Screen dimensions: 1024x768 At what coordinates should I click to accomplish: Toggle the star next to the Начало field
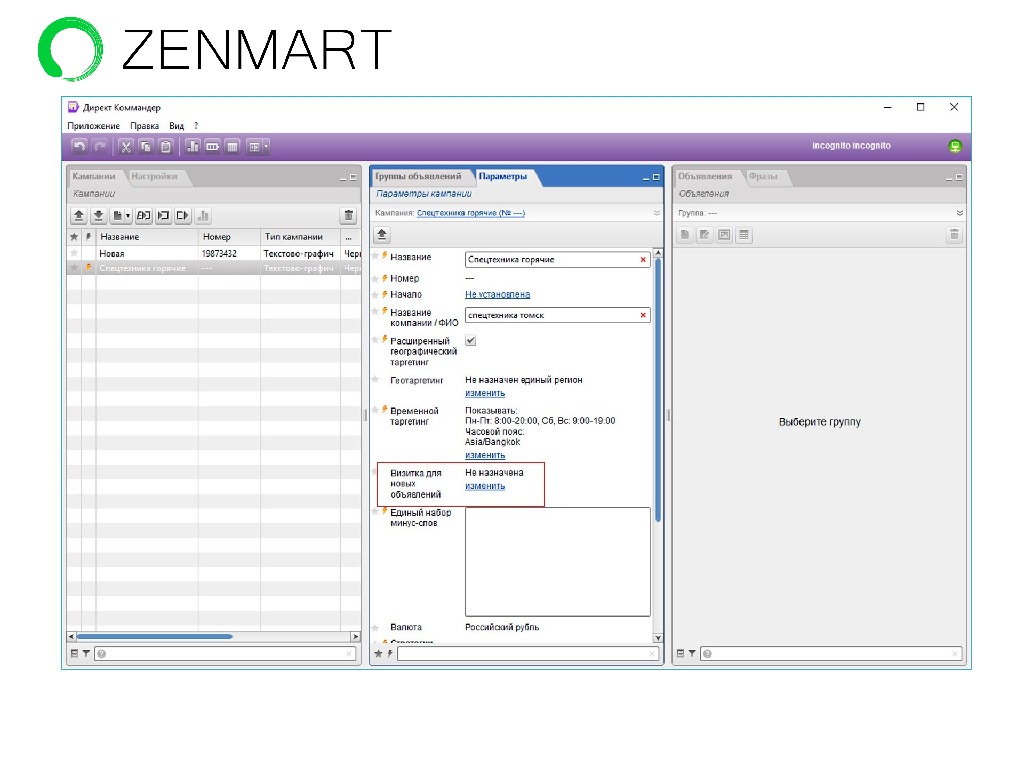click(x=375, y=294)
